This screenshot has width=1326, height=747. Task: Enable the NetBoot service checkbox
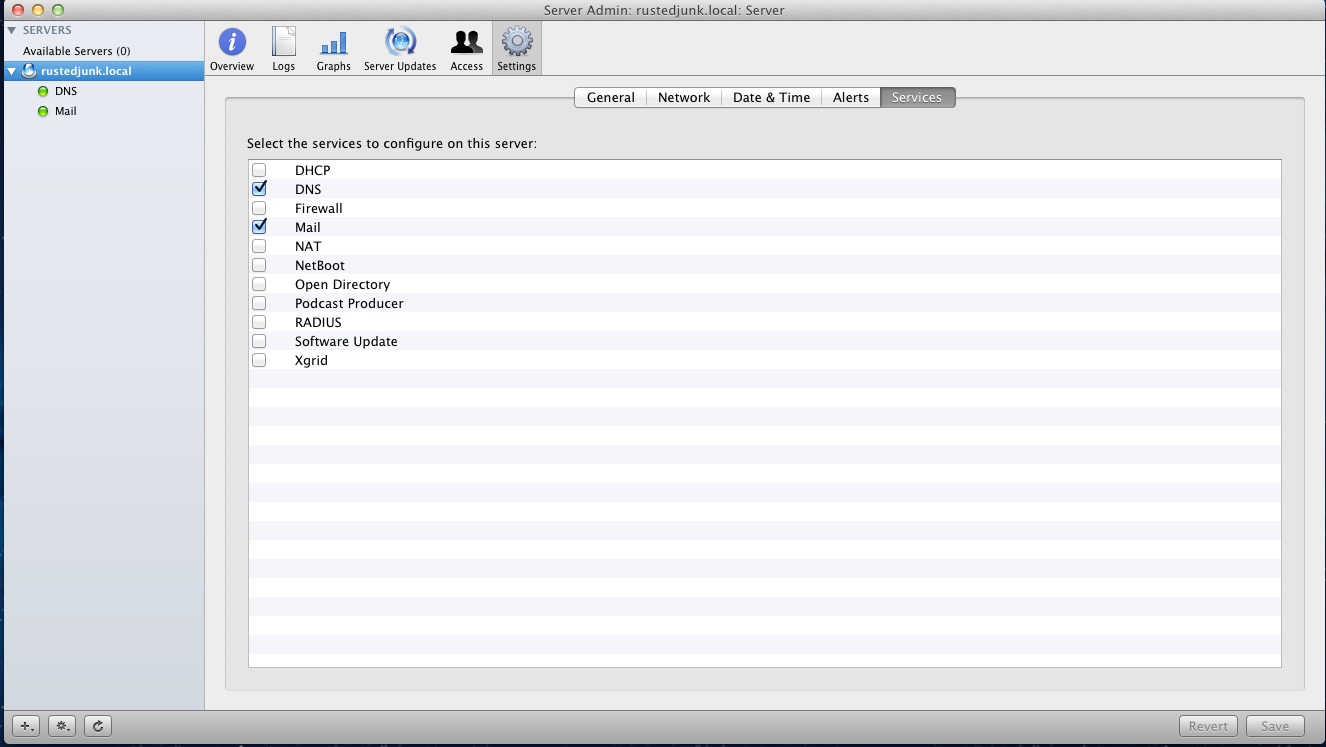tap(259, 265)
